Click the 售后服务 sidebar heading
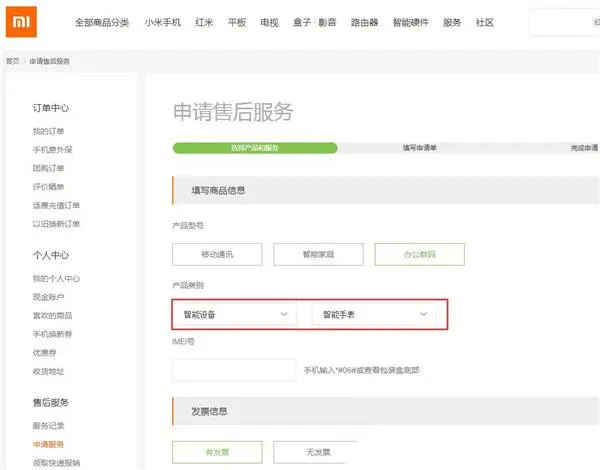 [51, 403]
